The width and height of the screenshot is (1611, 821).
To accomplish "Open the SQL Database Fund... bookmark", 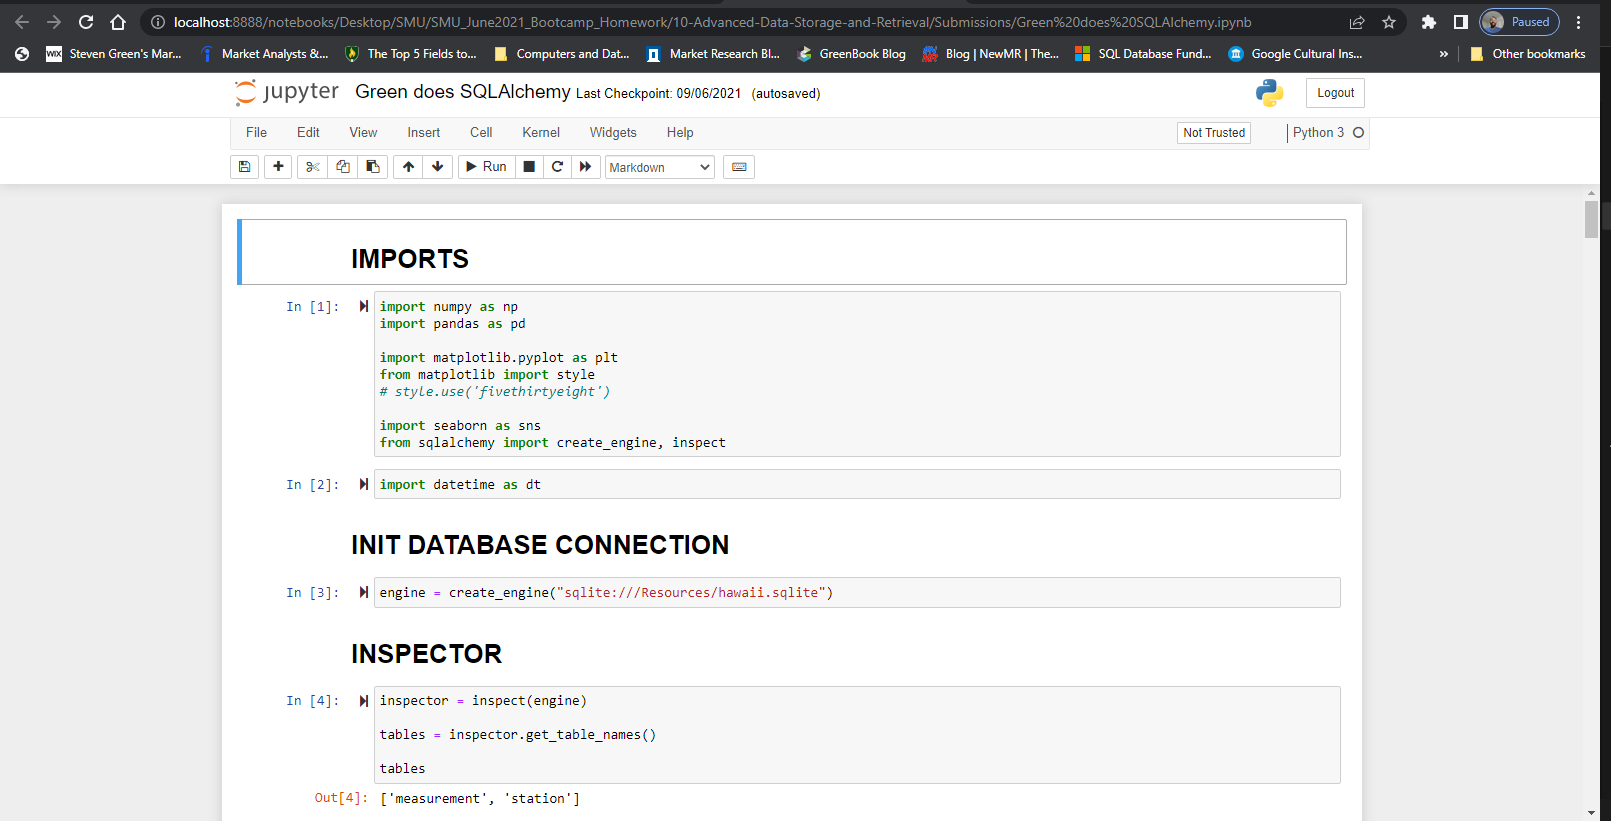I will click(1143, 54).
